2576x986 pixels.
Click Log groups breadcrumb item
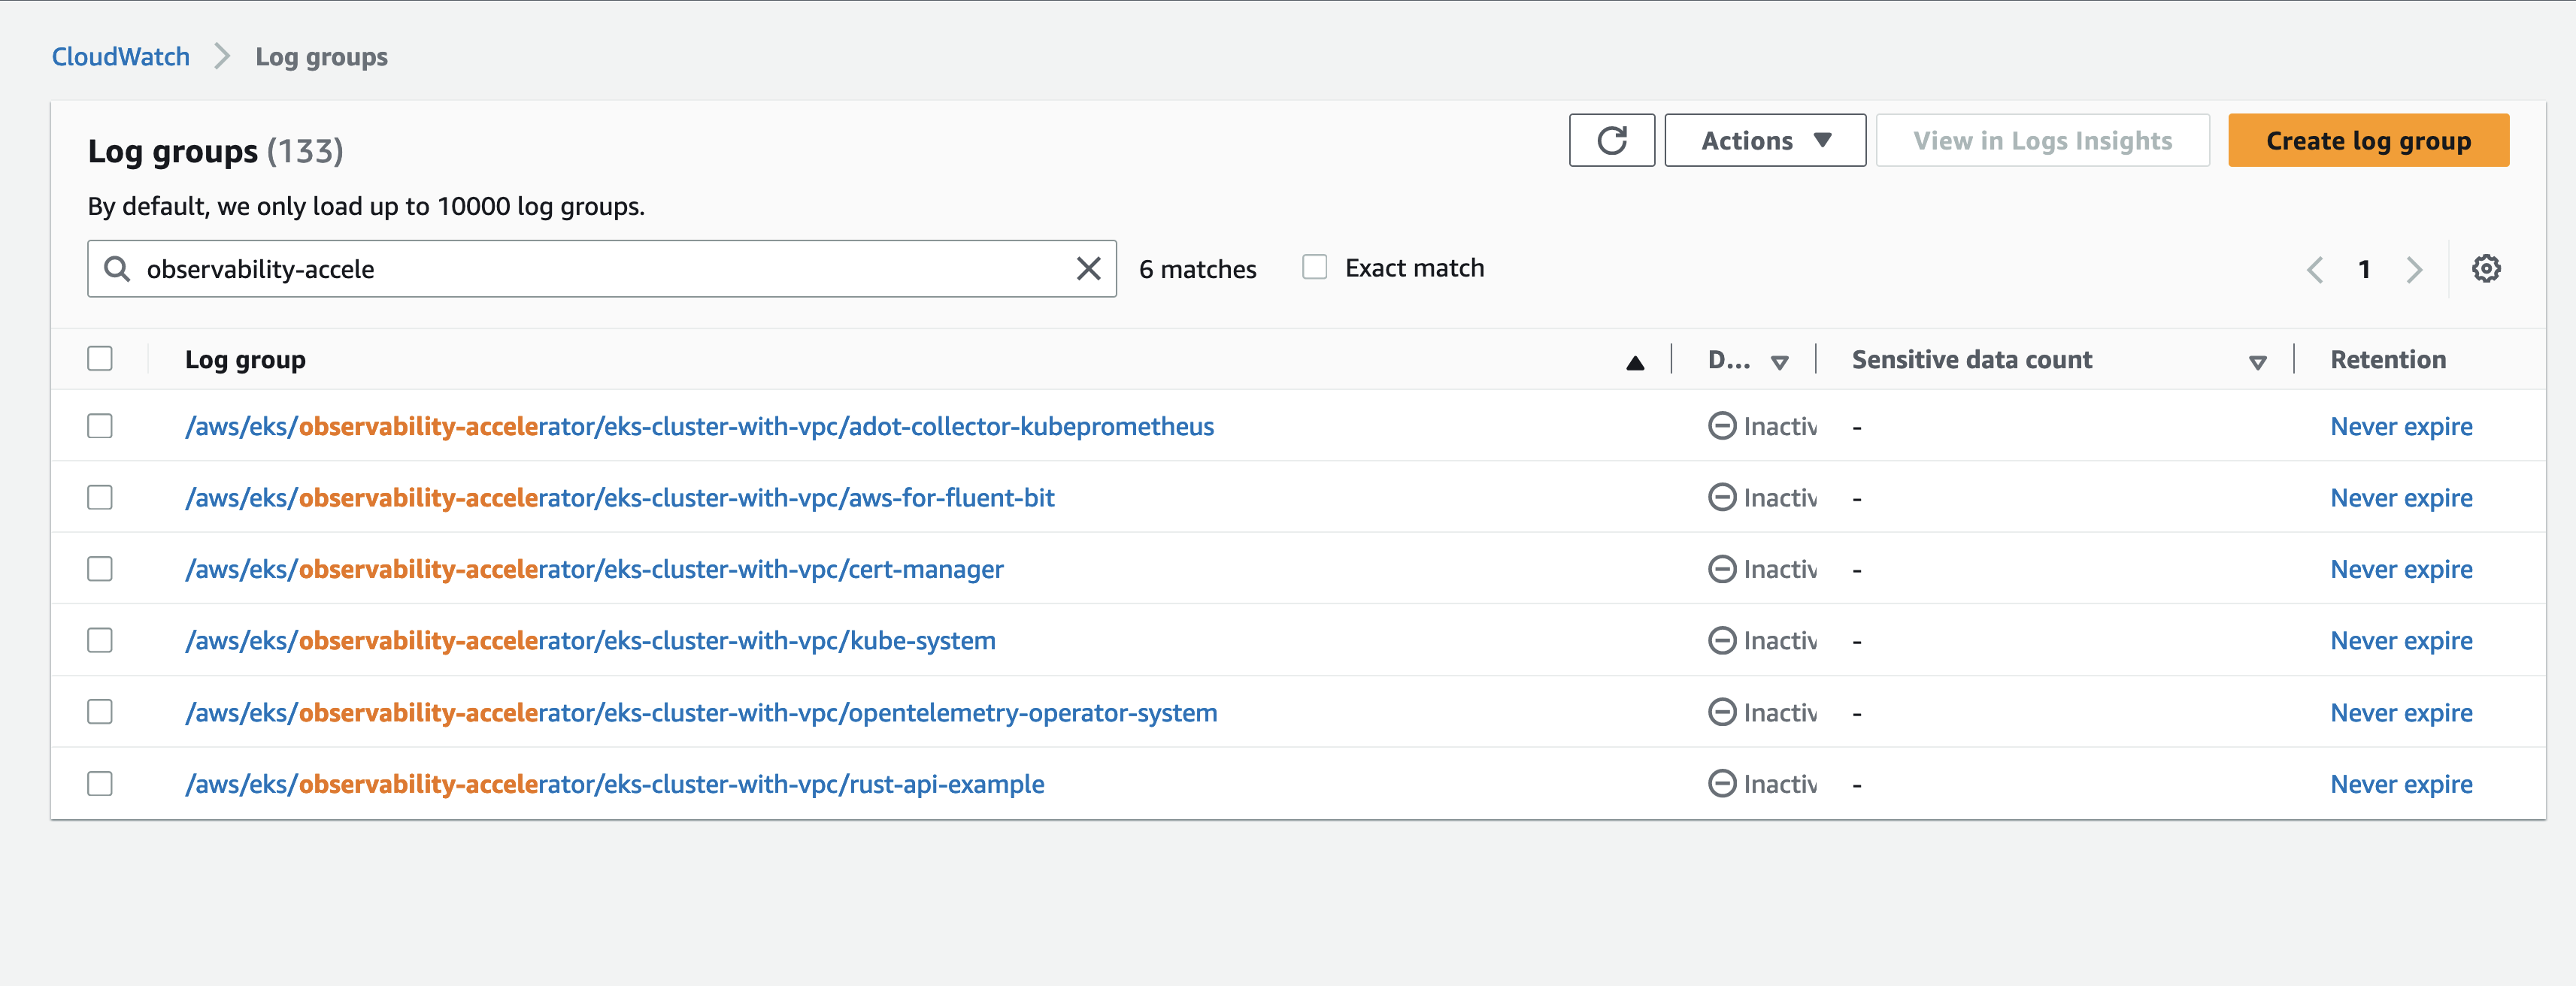click(321, 57)
